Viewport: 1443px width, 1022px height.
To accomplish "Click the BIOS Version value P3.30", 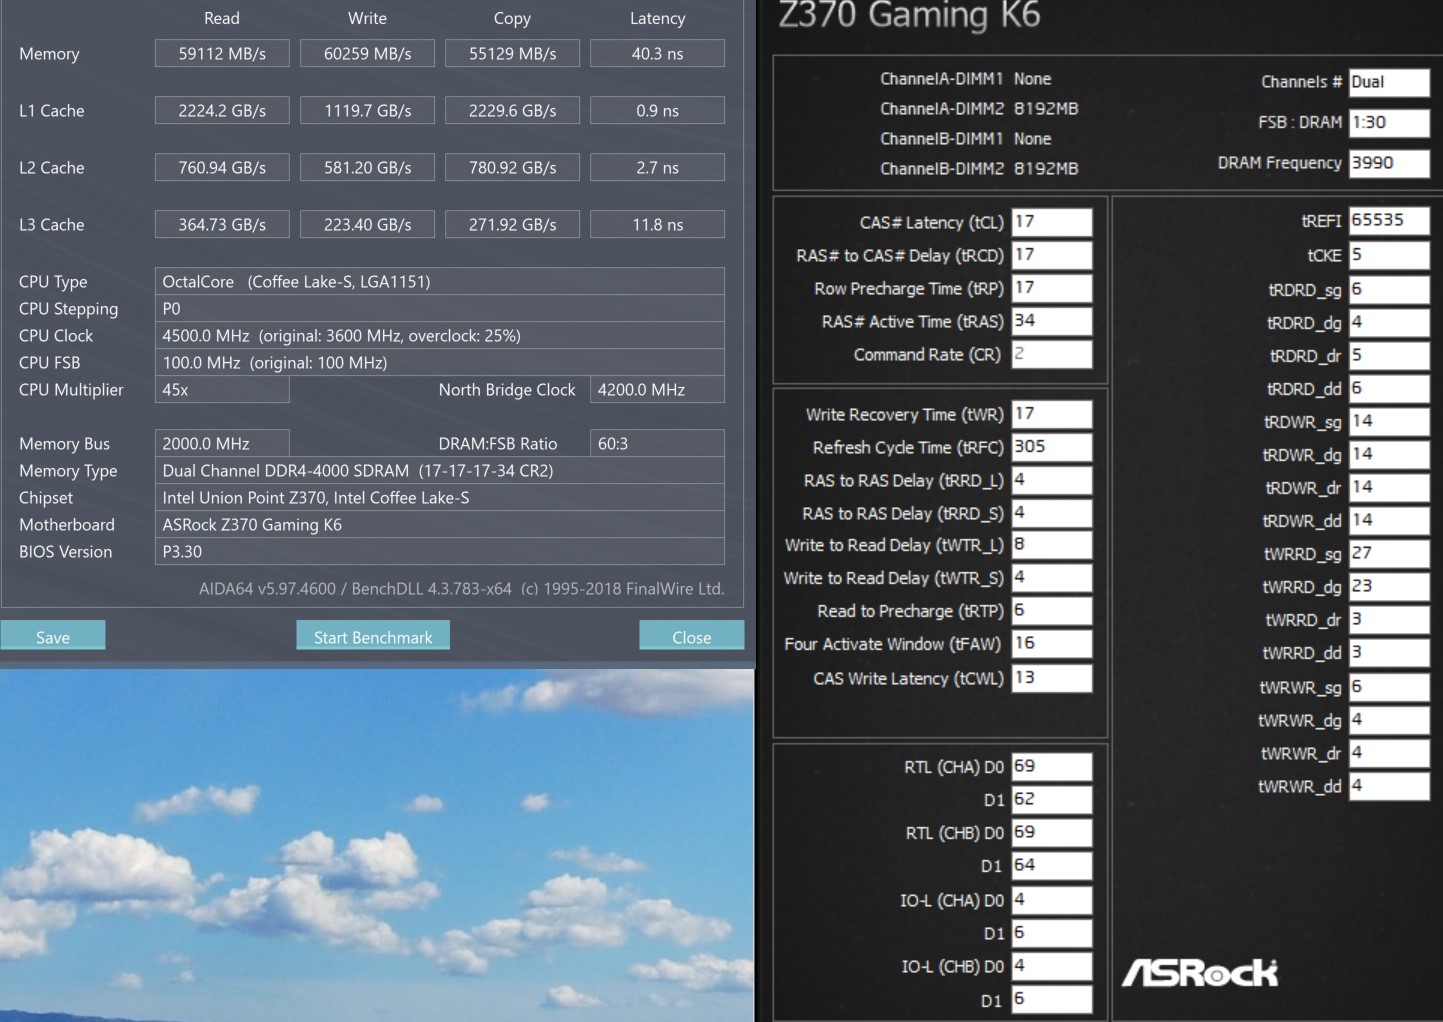I will pos(440,551).
